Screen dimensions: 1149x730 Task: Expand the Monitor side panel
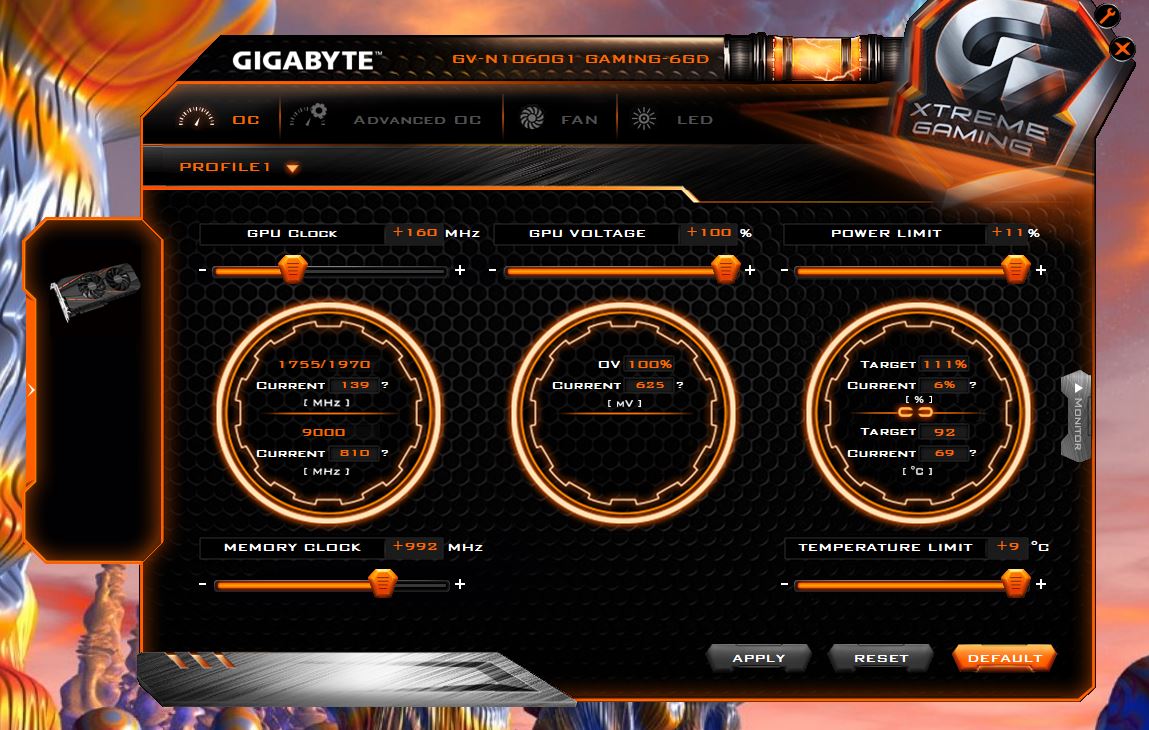coord(1076,416)
